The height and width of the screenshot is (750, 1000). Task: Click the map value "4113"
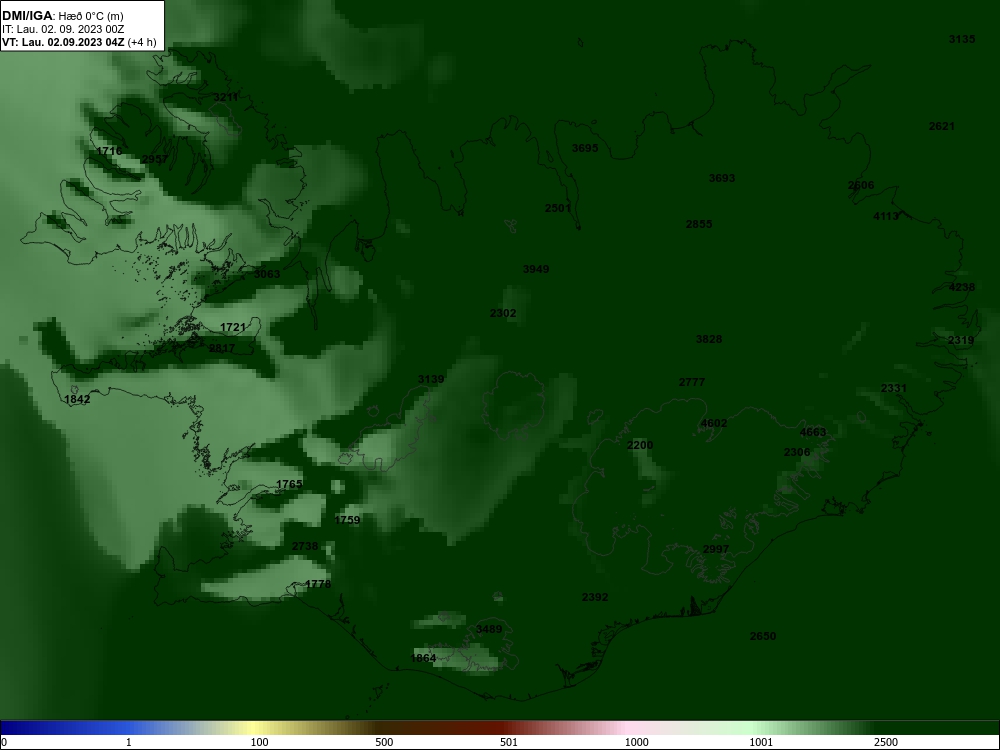click(886, 216)
